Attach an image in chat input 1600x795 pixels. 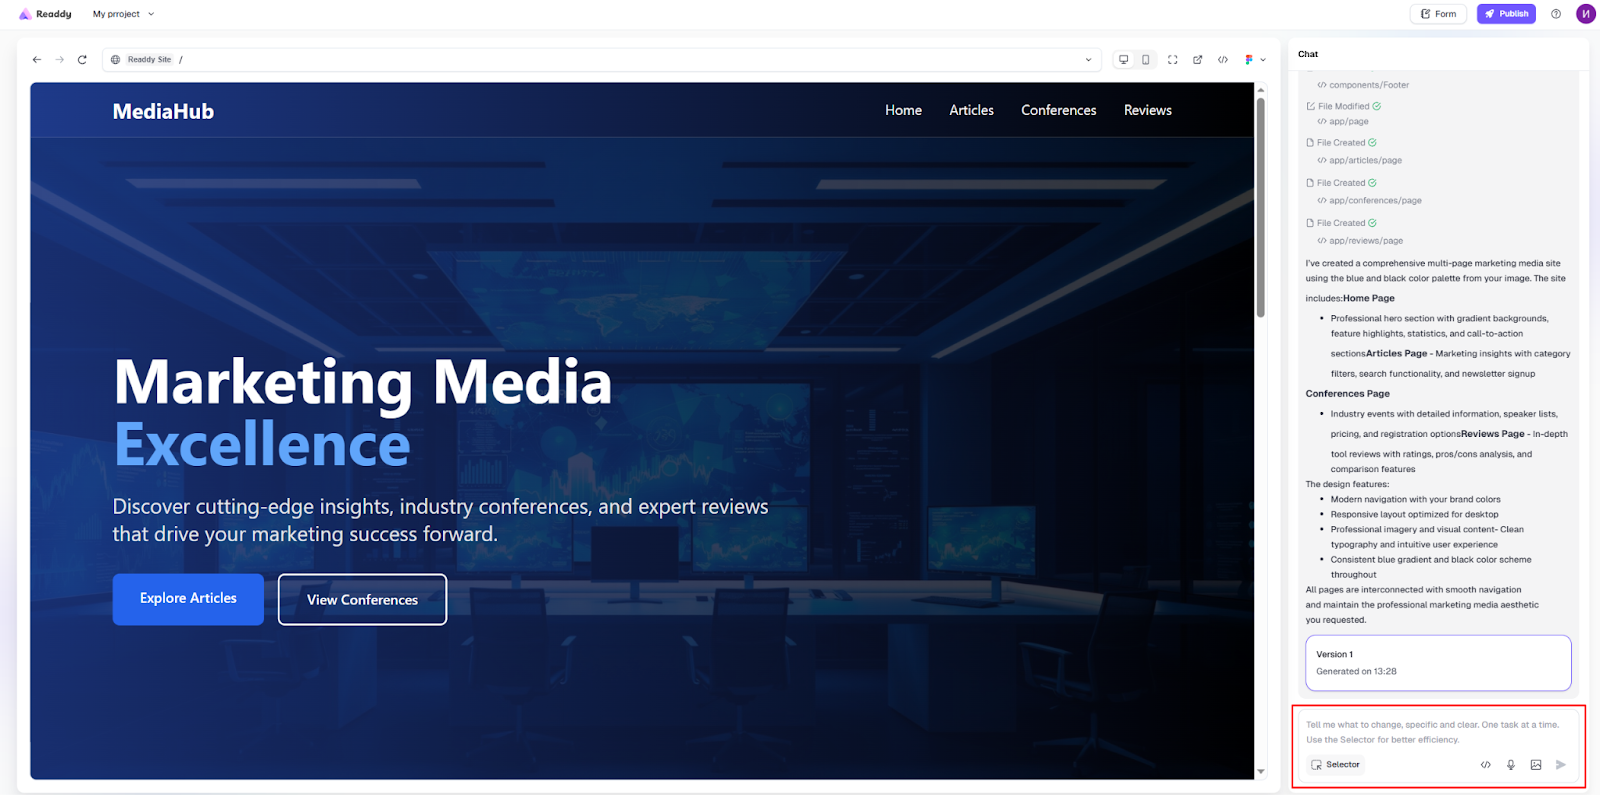tap(1536, 765)
